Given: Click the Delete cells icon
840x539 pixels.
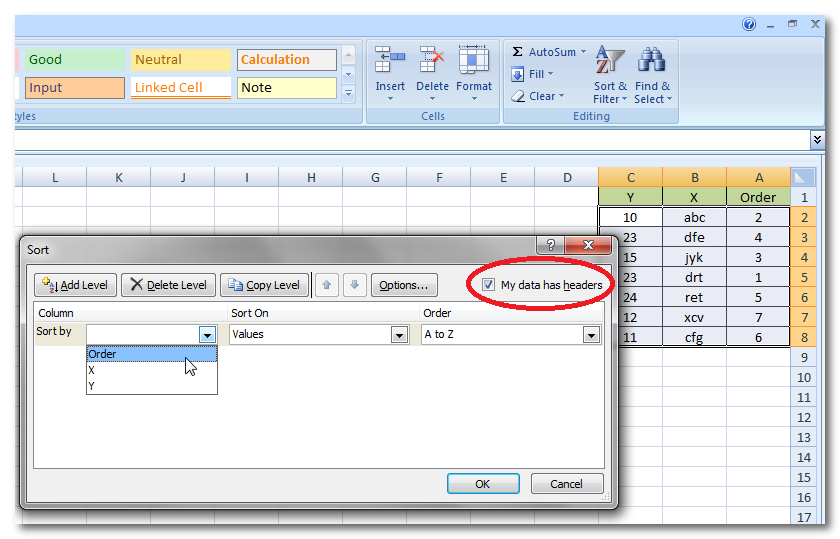Looking at the screenshot, I should tap(432, 61).
